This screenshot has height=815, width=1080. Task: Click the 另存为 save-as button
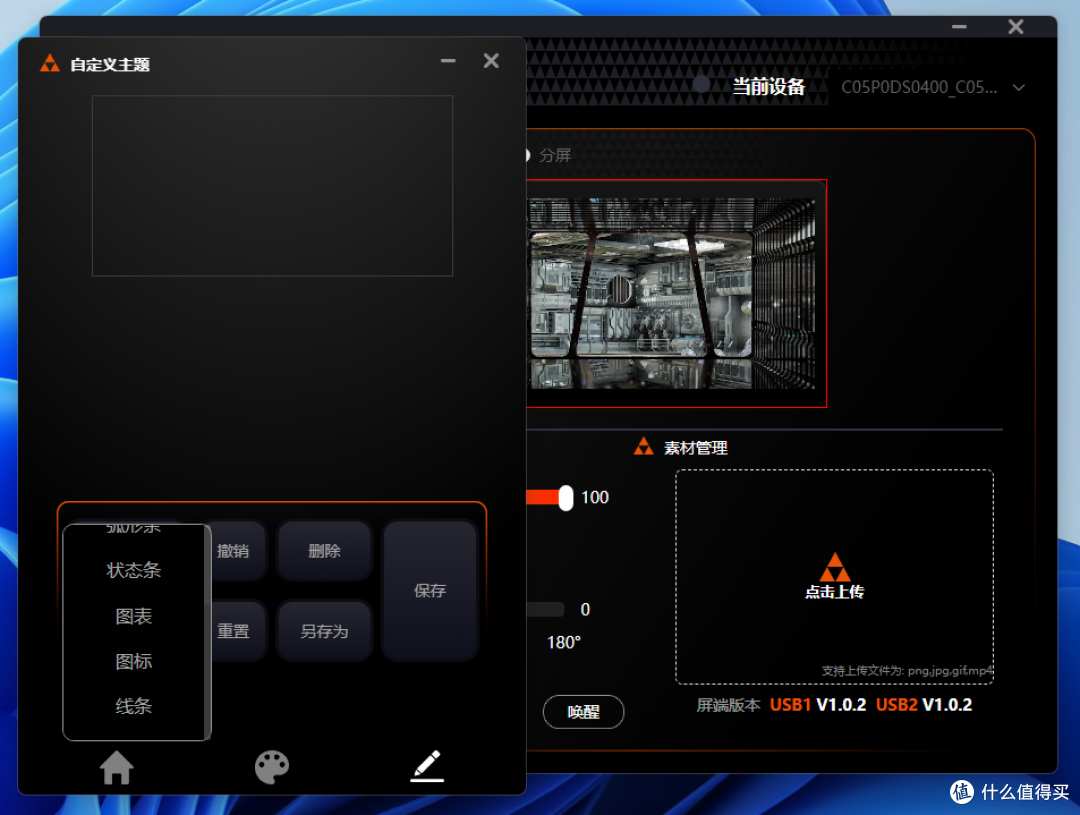[x=324, y=631]
